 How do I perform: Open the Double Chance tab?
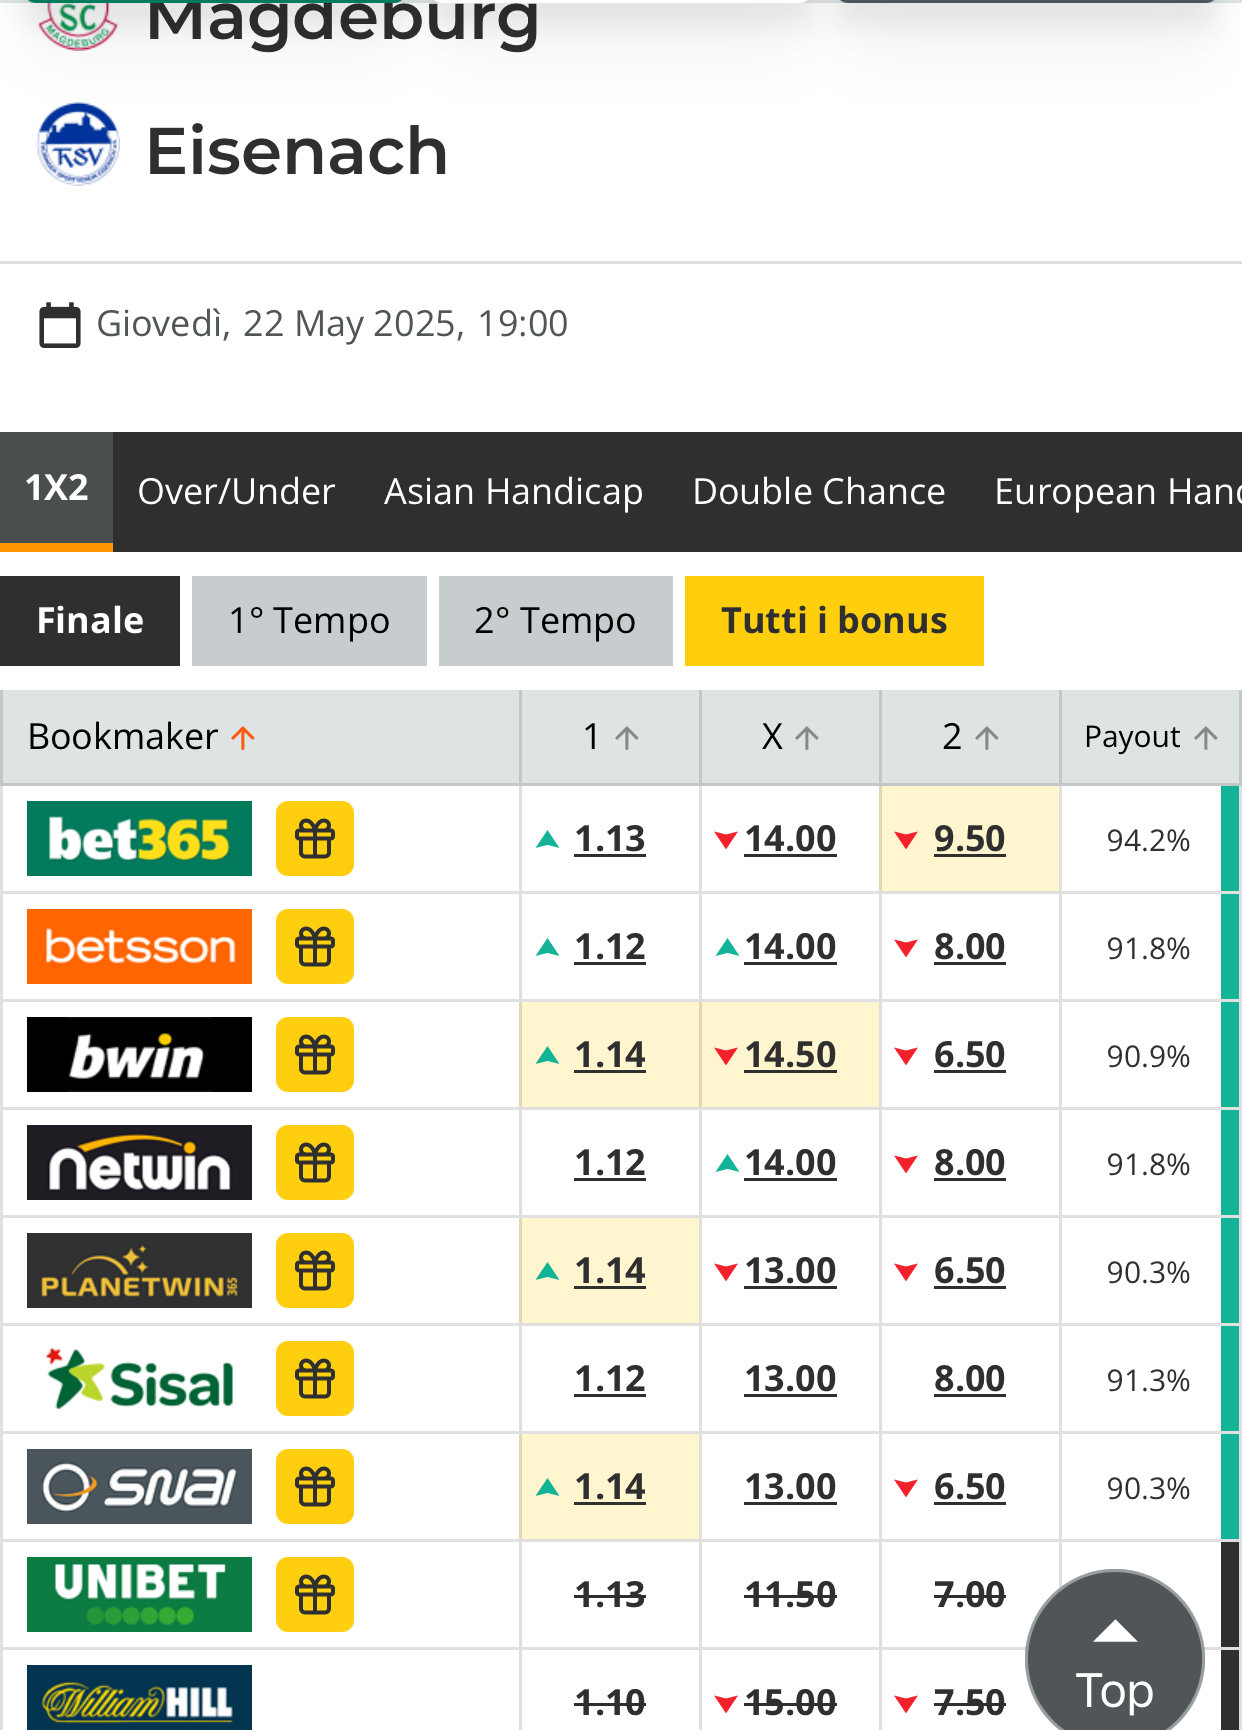coord(819,492)
